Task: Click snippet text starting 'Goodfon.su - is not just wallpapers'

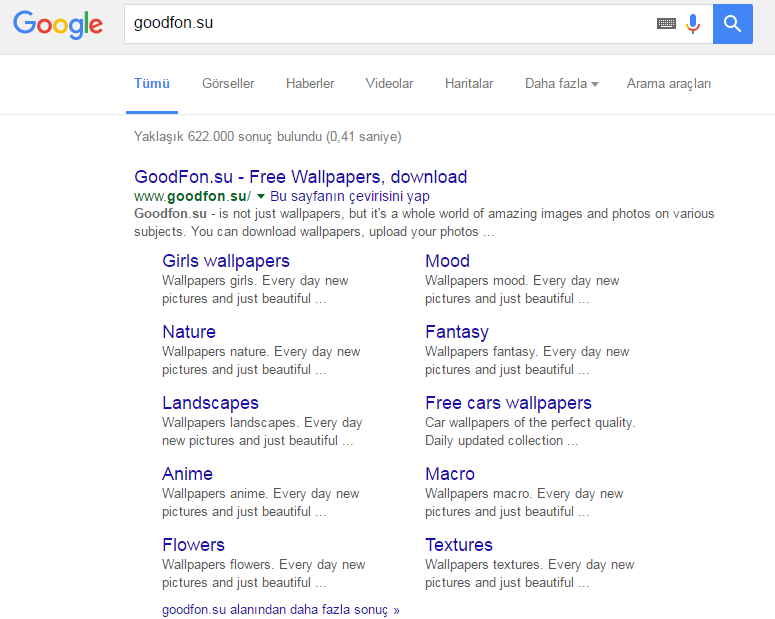Action: (x=424, y=222)
